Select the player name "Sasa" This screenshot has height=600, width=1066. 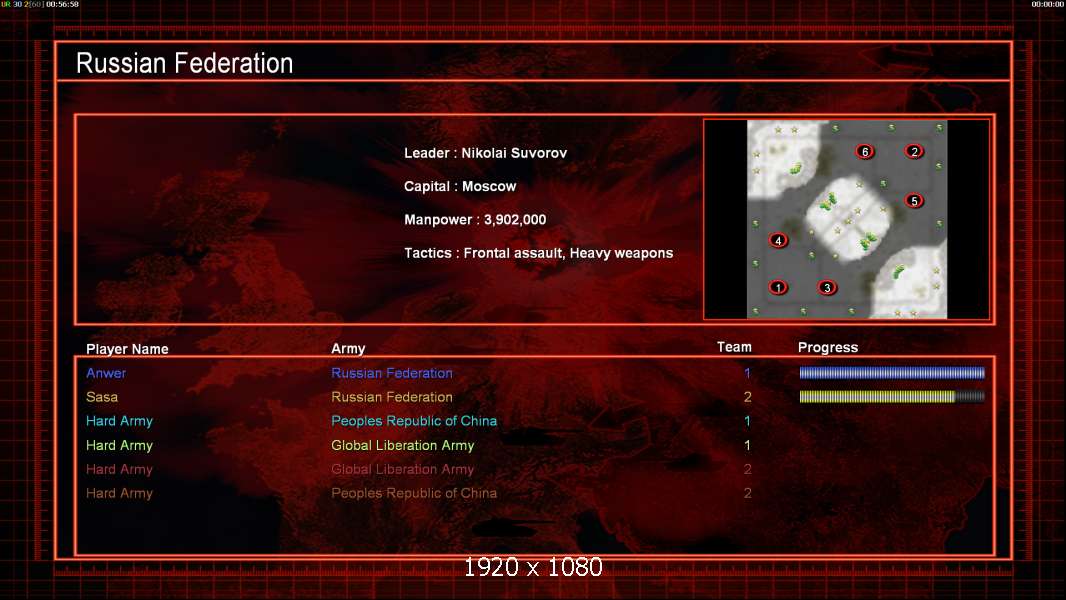click(102, 397)
